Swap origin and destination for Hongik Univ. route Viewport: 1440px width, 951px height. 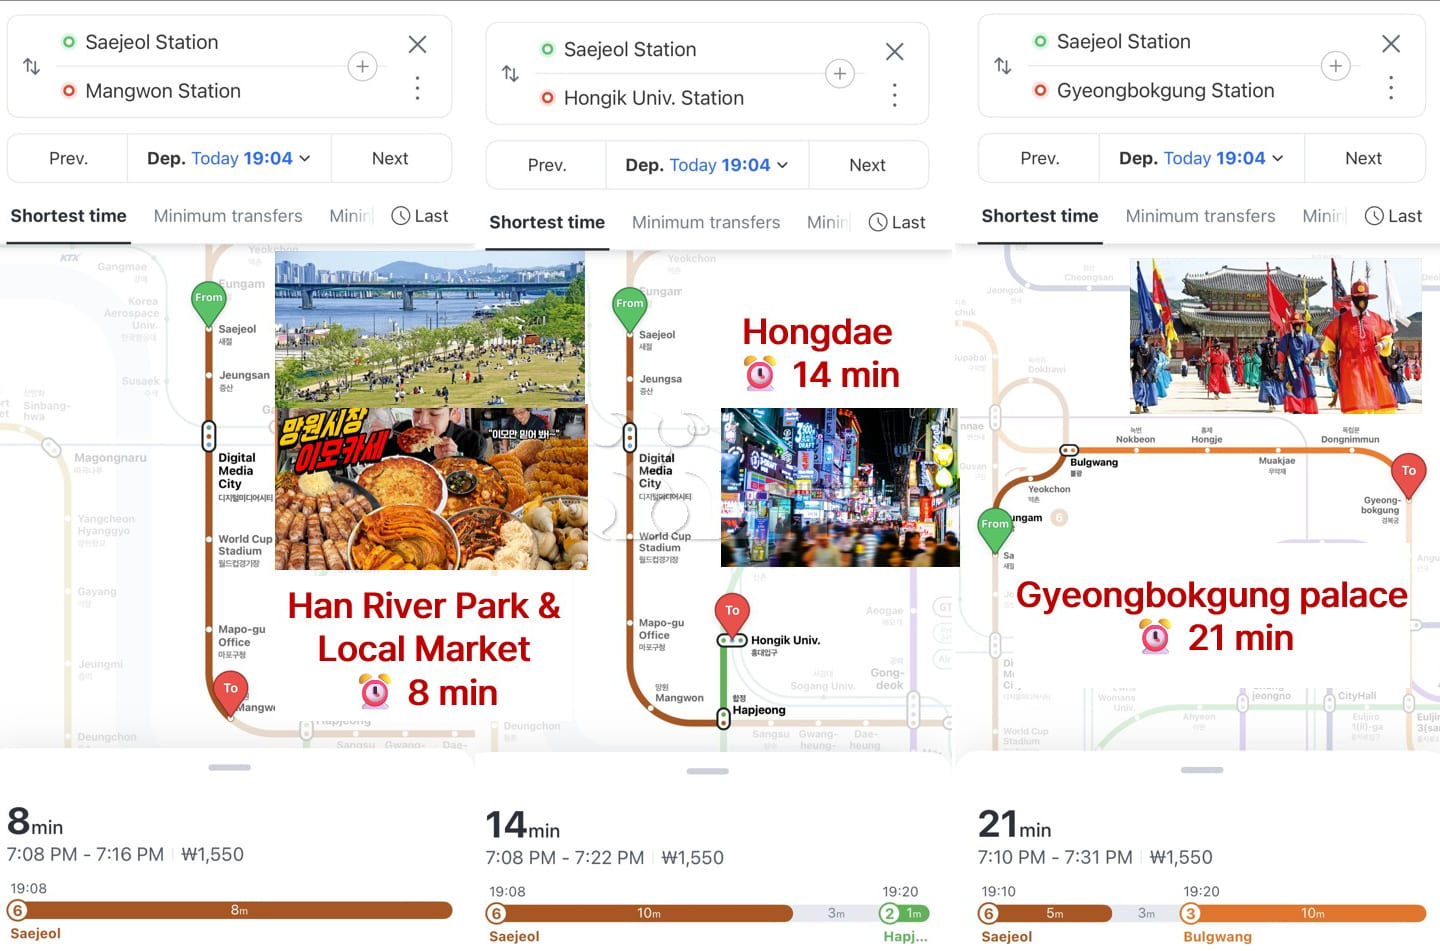[x=510, y=73]
